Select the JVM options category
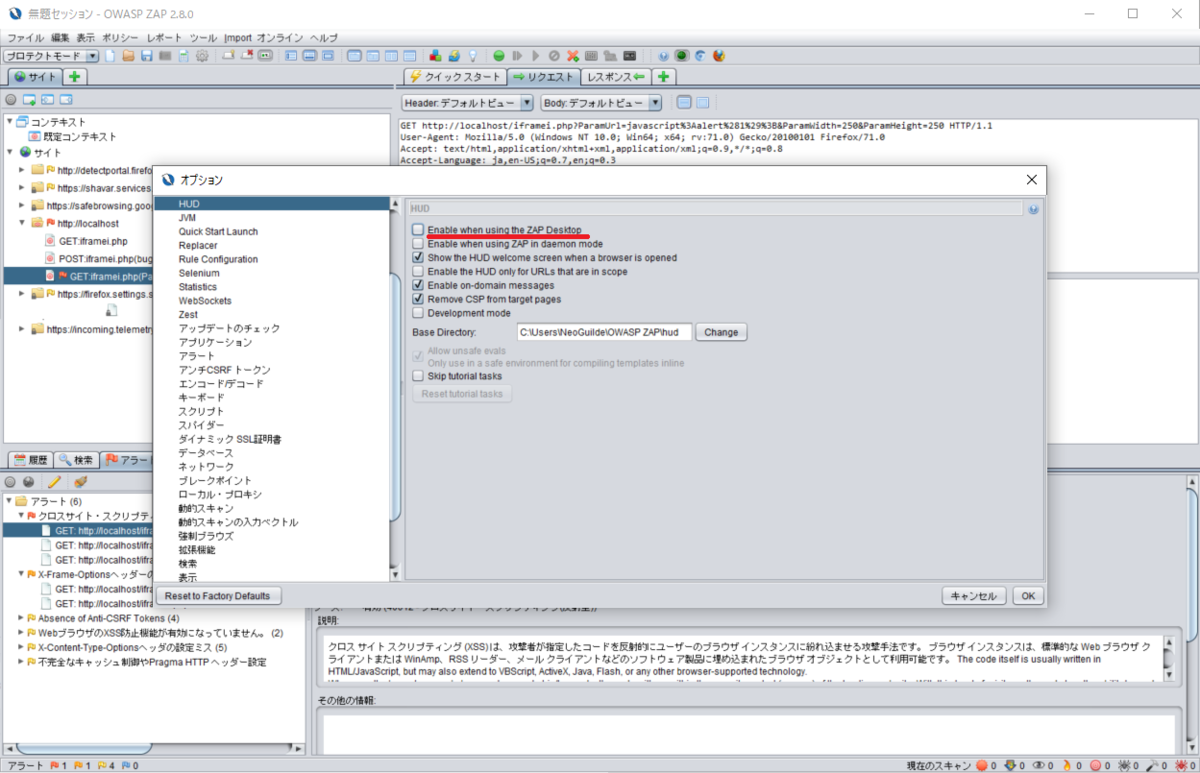This screenshot has height=773, width=1200. point(187,217)
